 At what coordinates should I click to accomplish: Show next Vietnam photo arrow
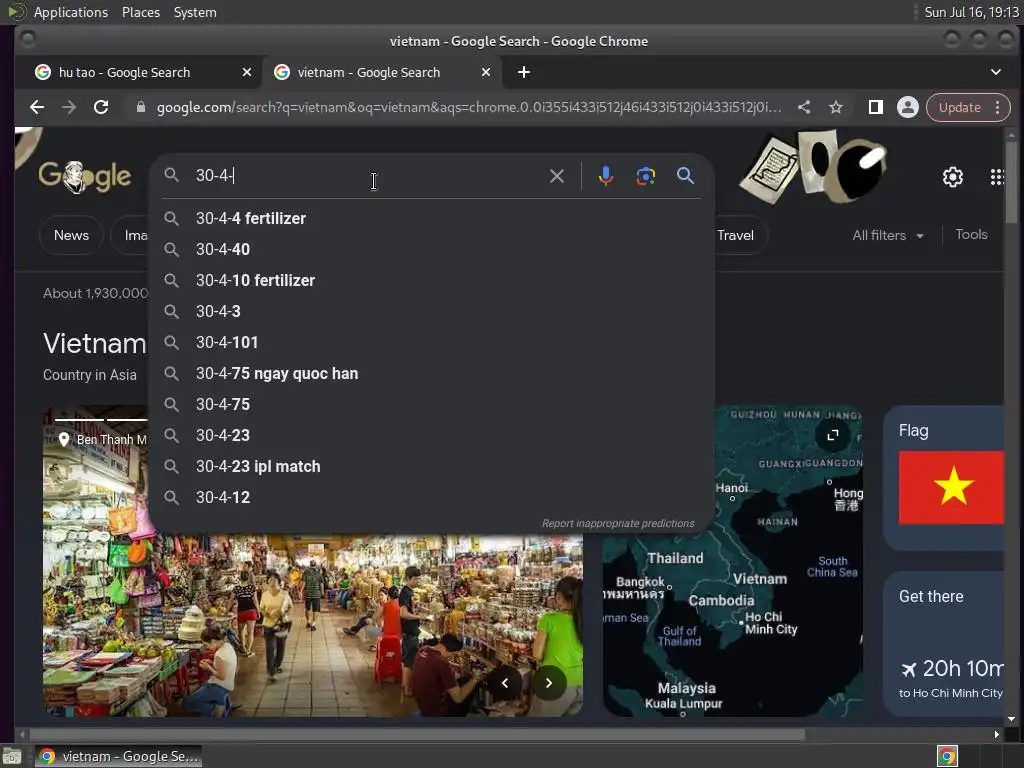tap(549, 682)
